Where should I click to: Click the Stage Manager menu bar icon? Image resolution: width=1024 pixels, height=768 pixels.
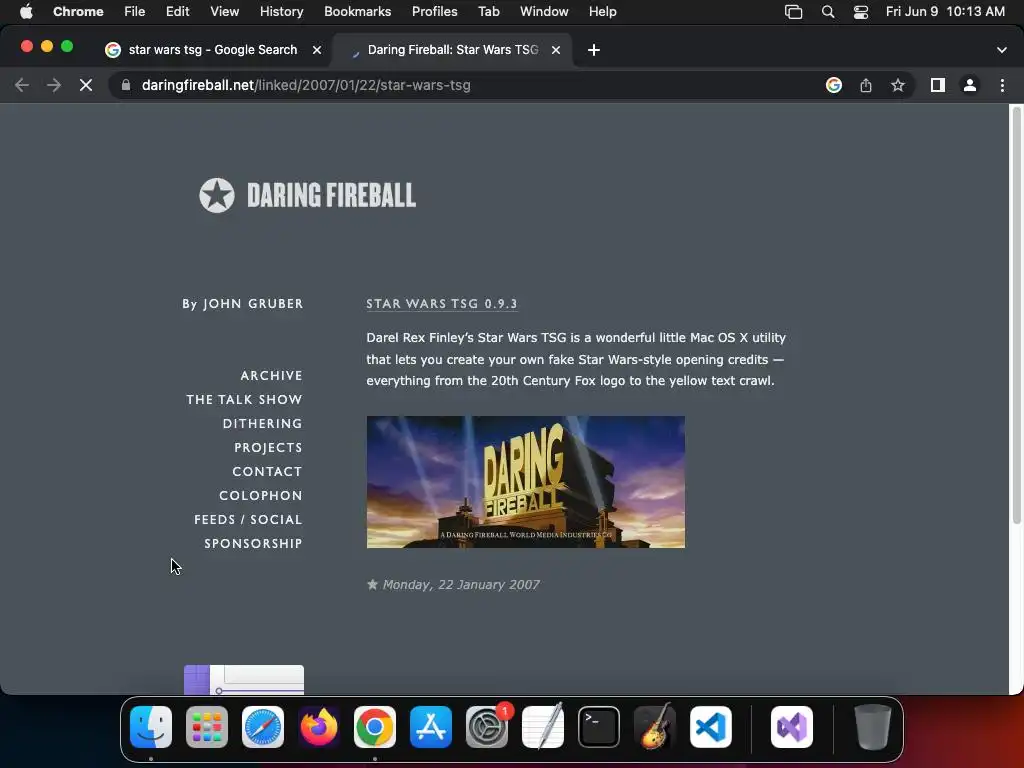(x=793, y=12)
